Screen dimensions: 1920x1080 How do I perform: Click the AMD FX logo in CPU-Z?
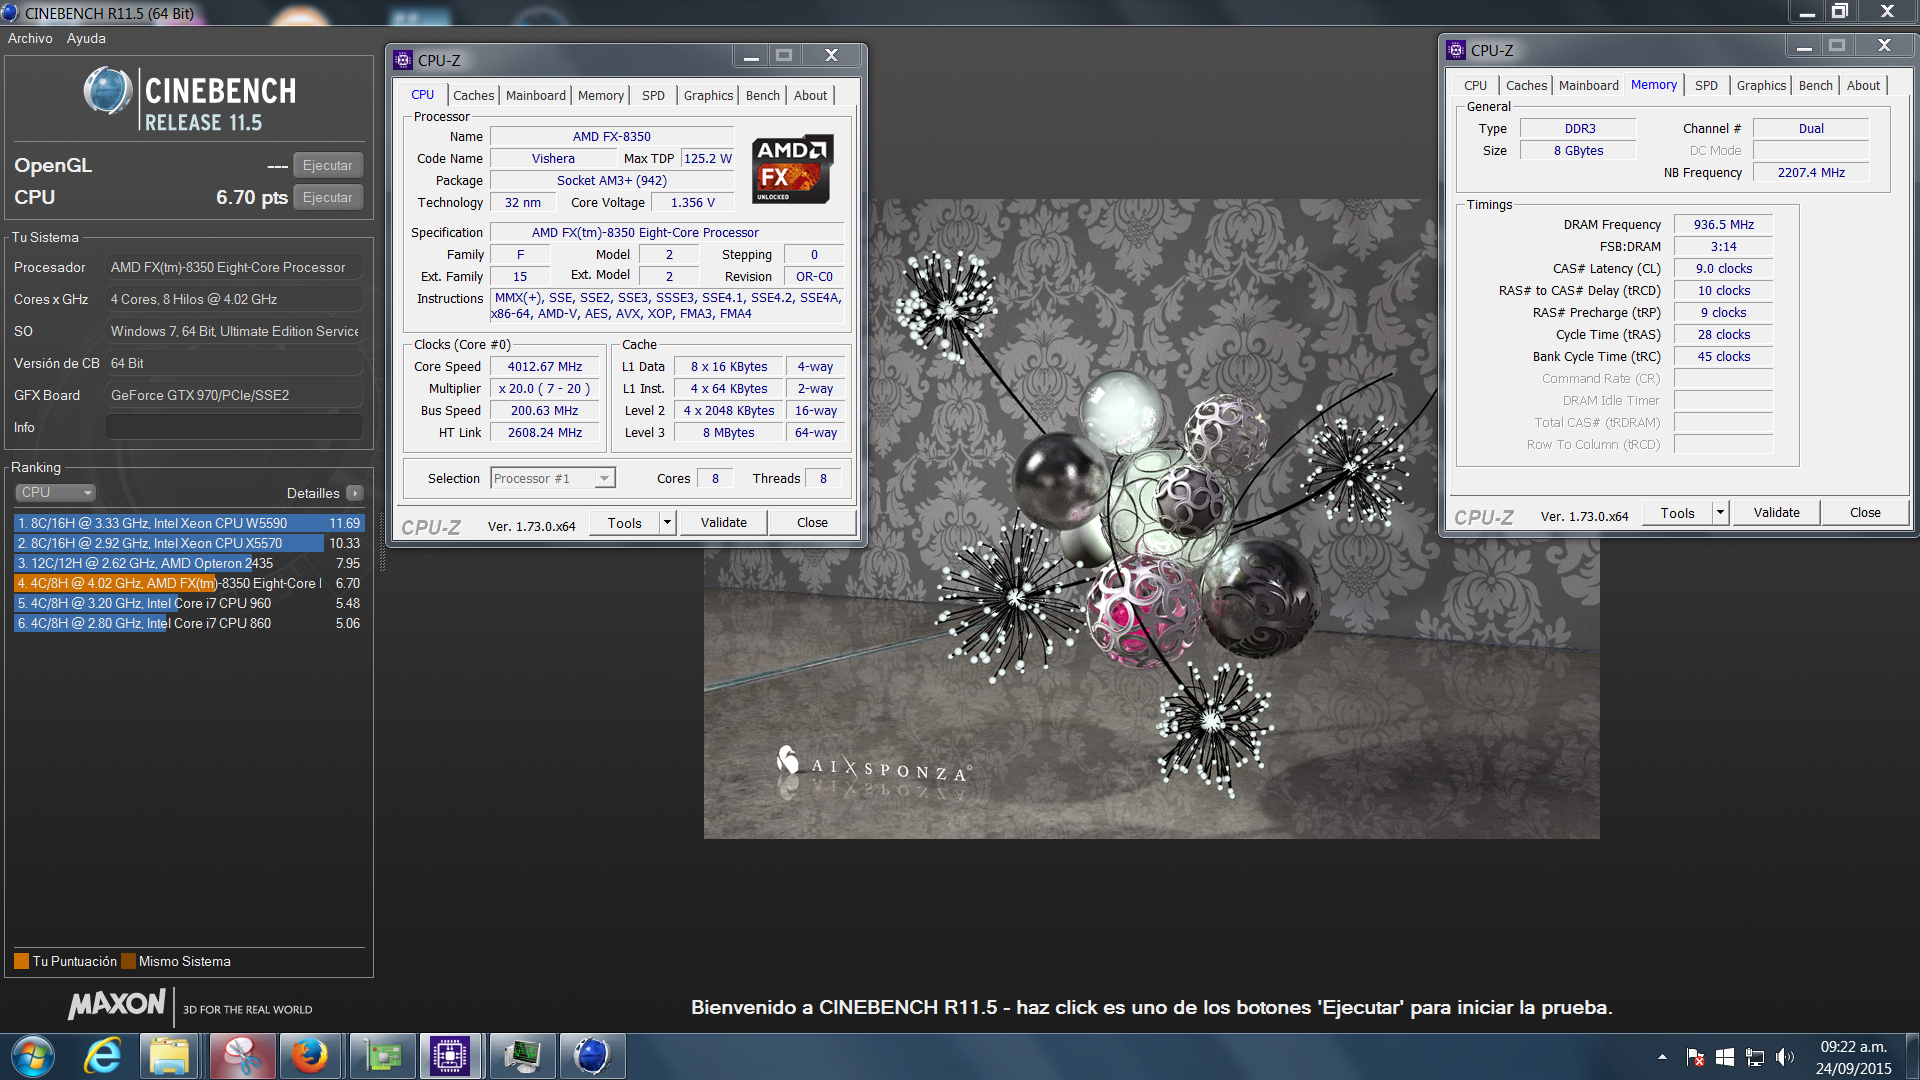point(792,168)
